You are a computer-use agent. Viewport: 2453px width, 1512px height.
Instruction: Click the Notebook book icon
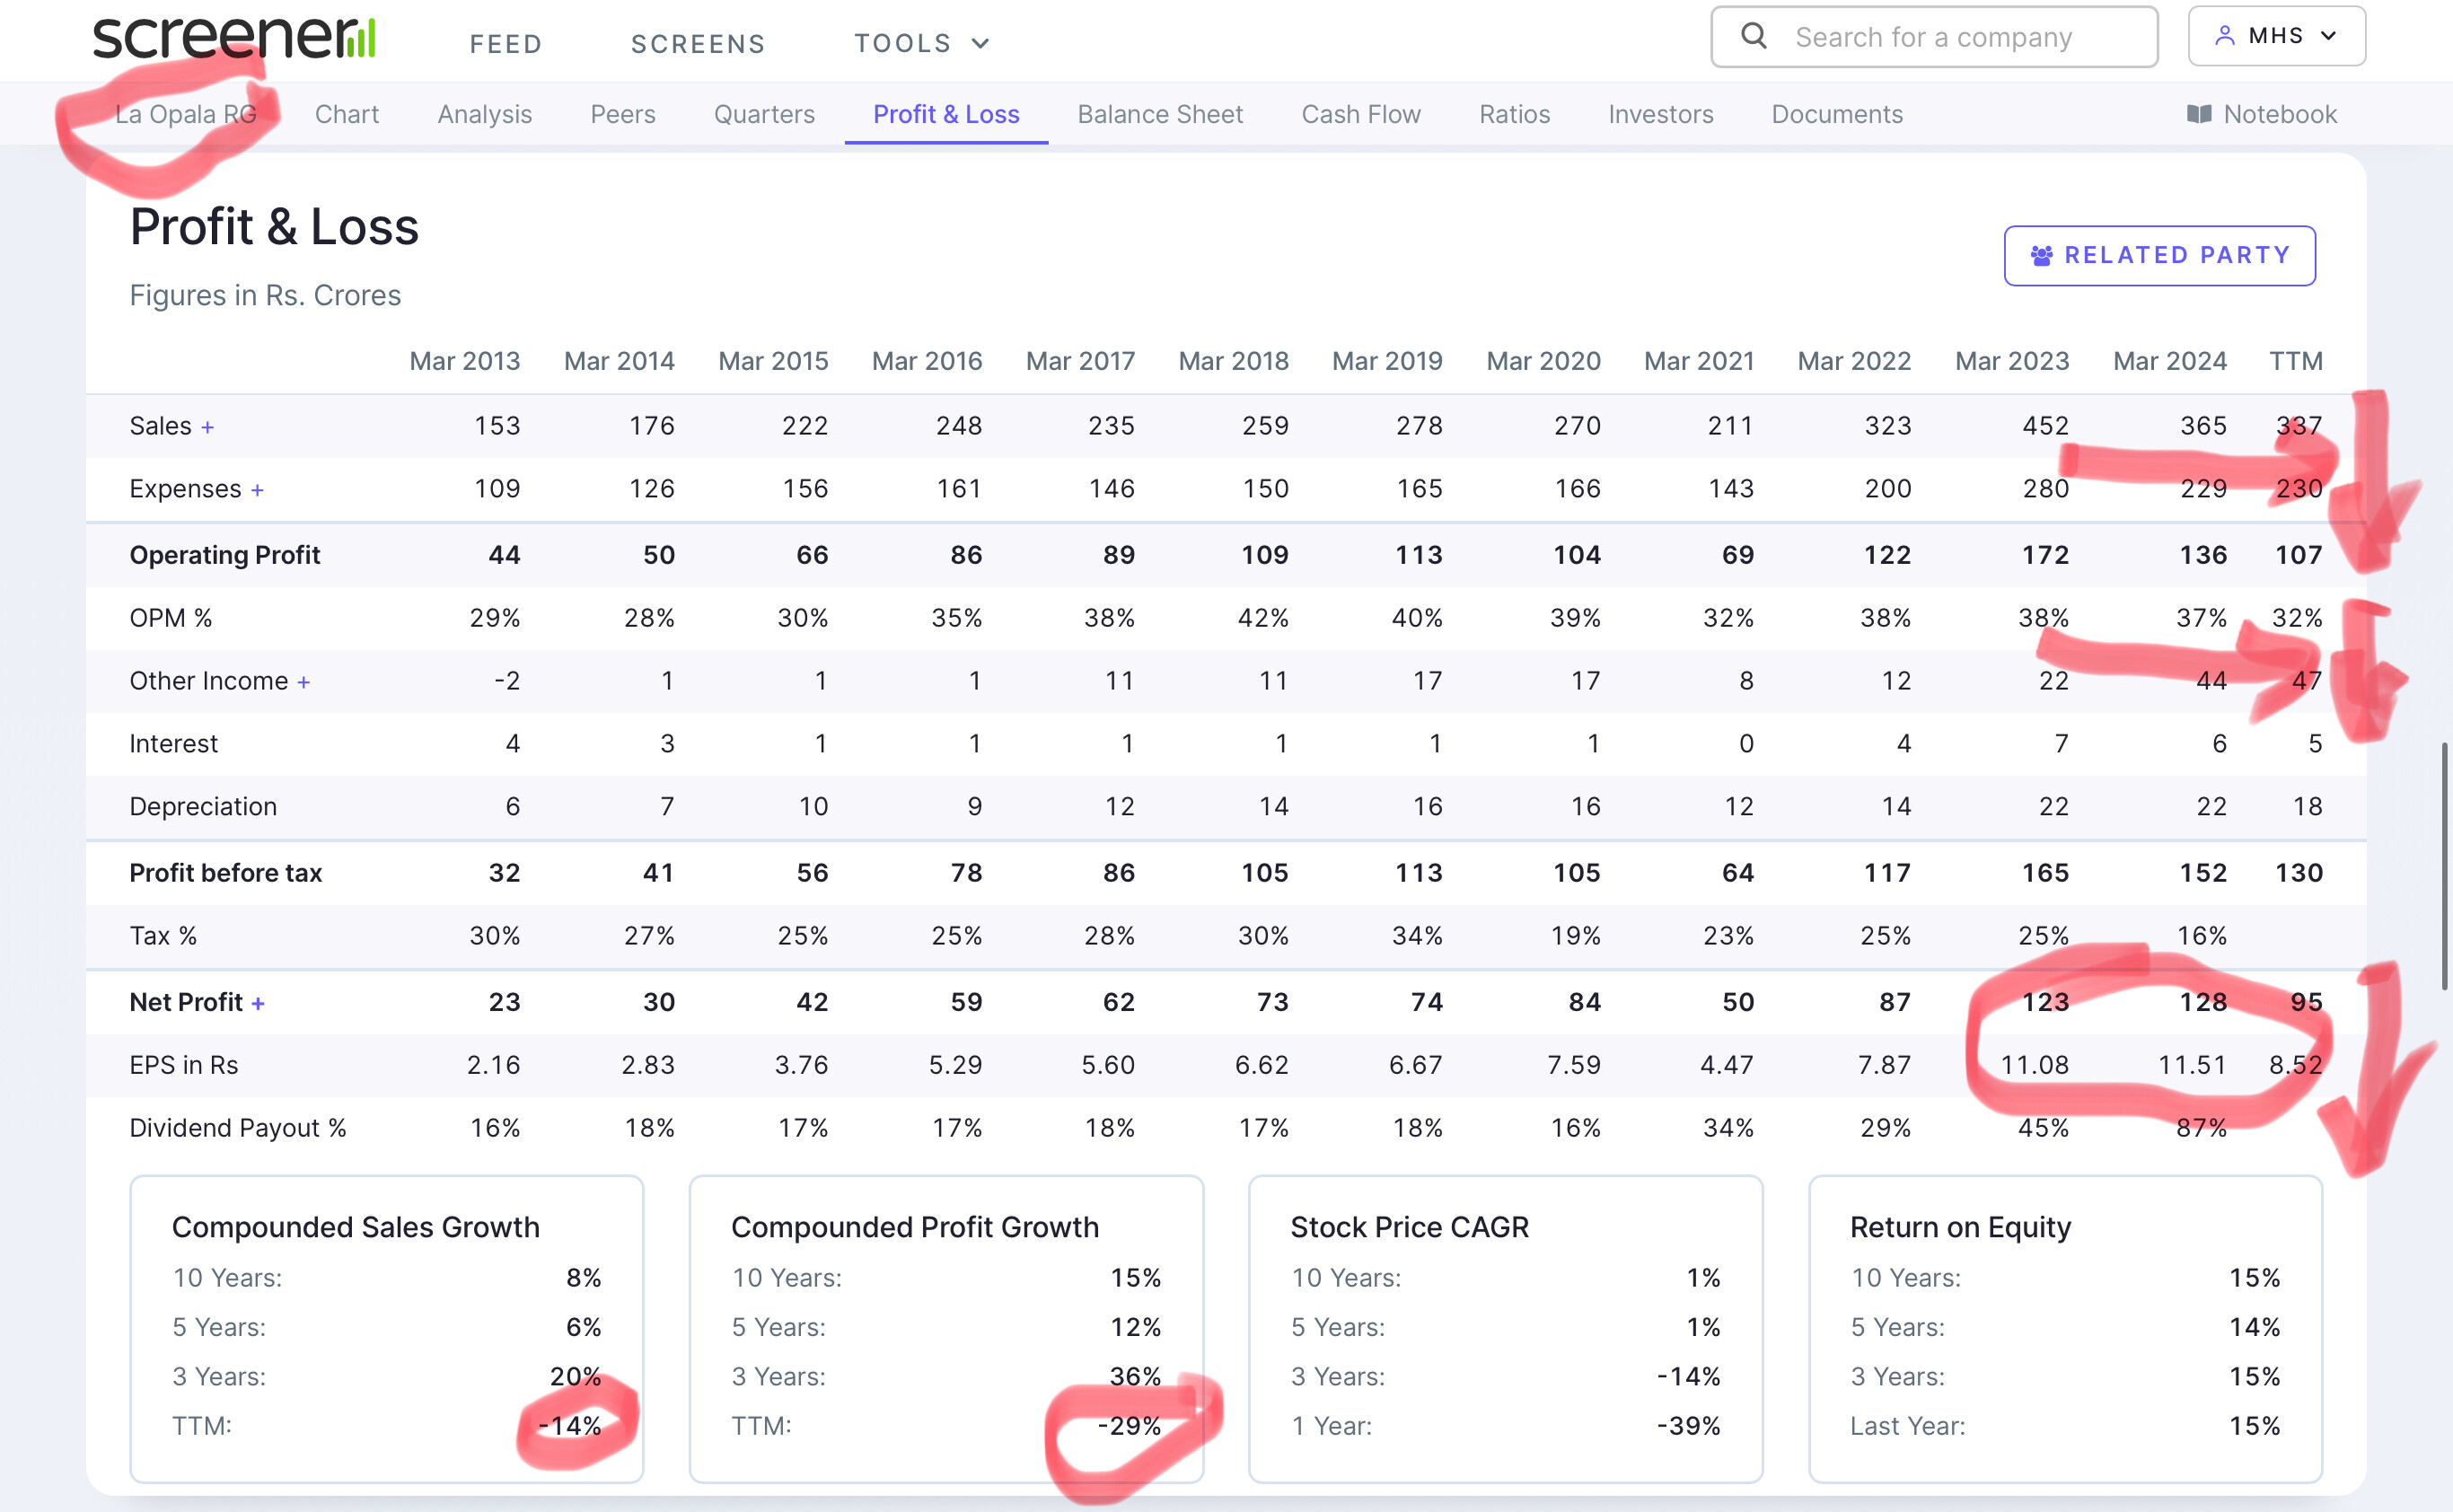click(2198, 114)
